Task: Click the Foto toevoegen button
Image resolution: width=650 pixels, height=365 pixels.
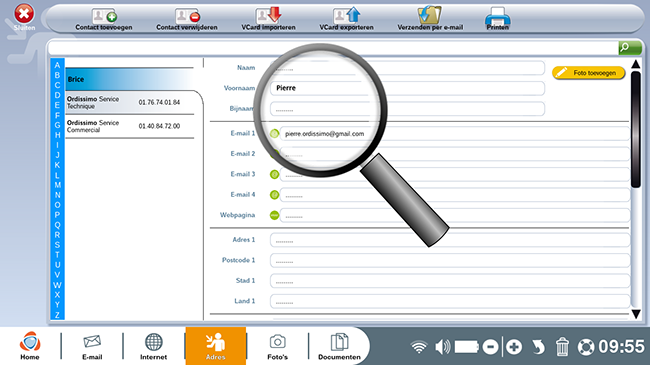Action: (x=589, y=73)
